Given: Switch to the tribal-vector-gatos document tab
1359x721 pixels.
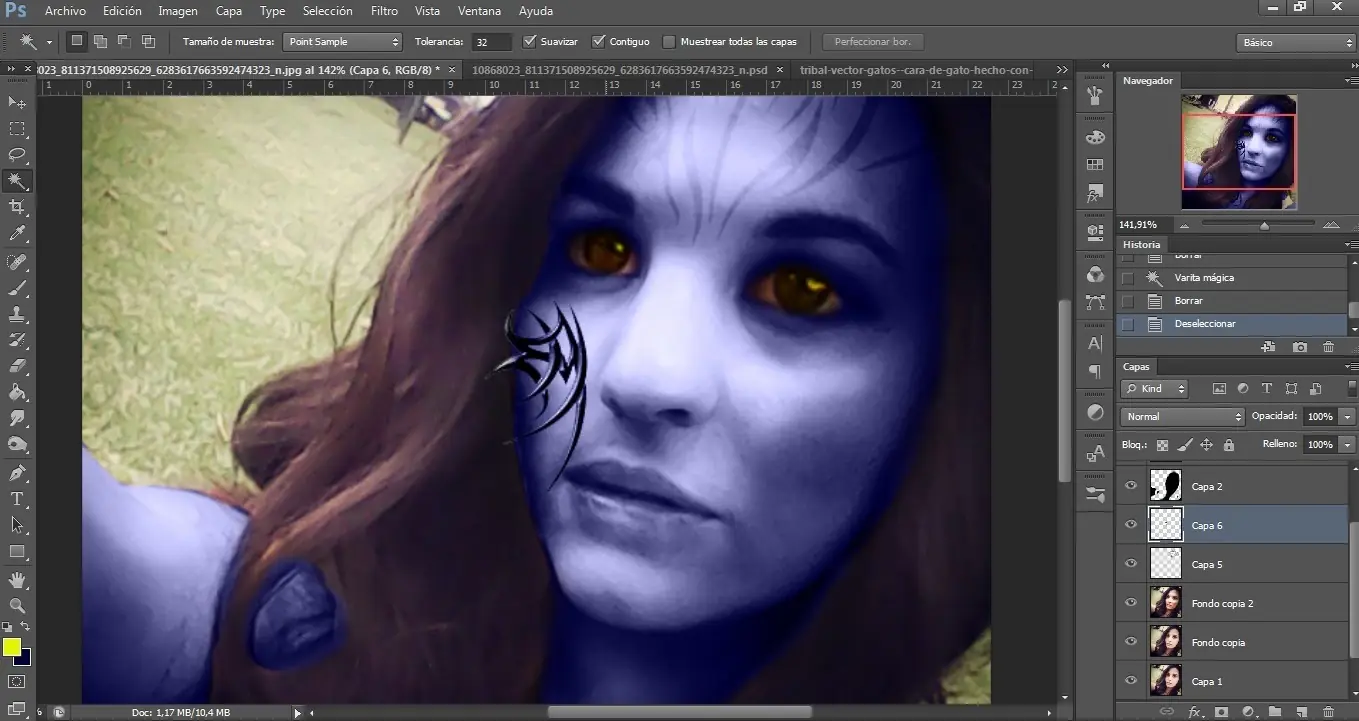Looking at the screenshot, I should click(916, 70).
